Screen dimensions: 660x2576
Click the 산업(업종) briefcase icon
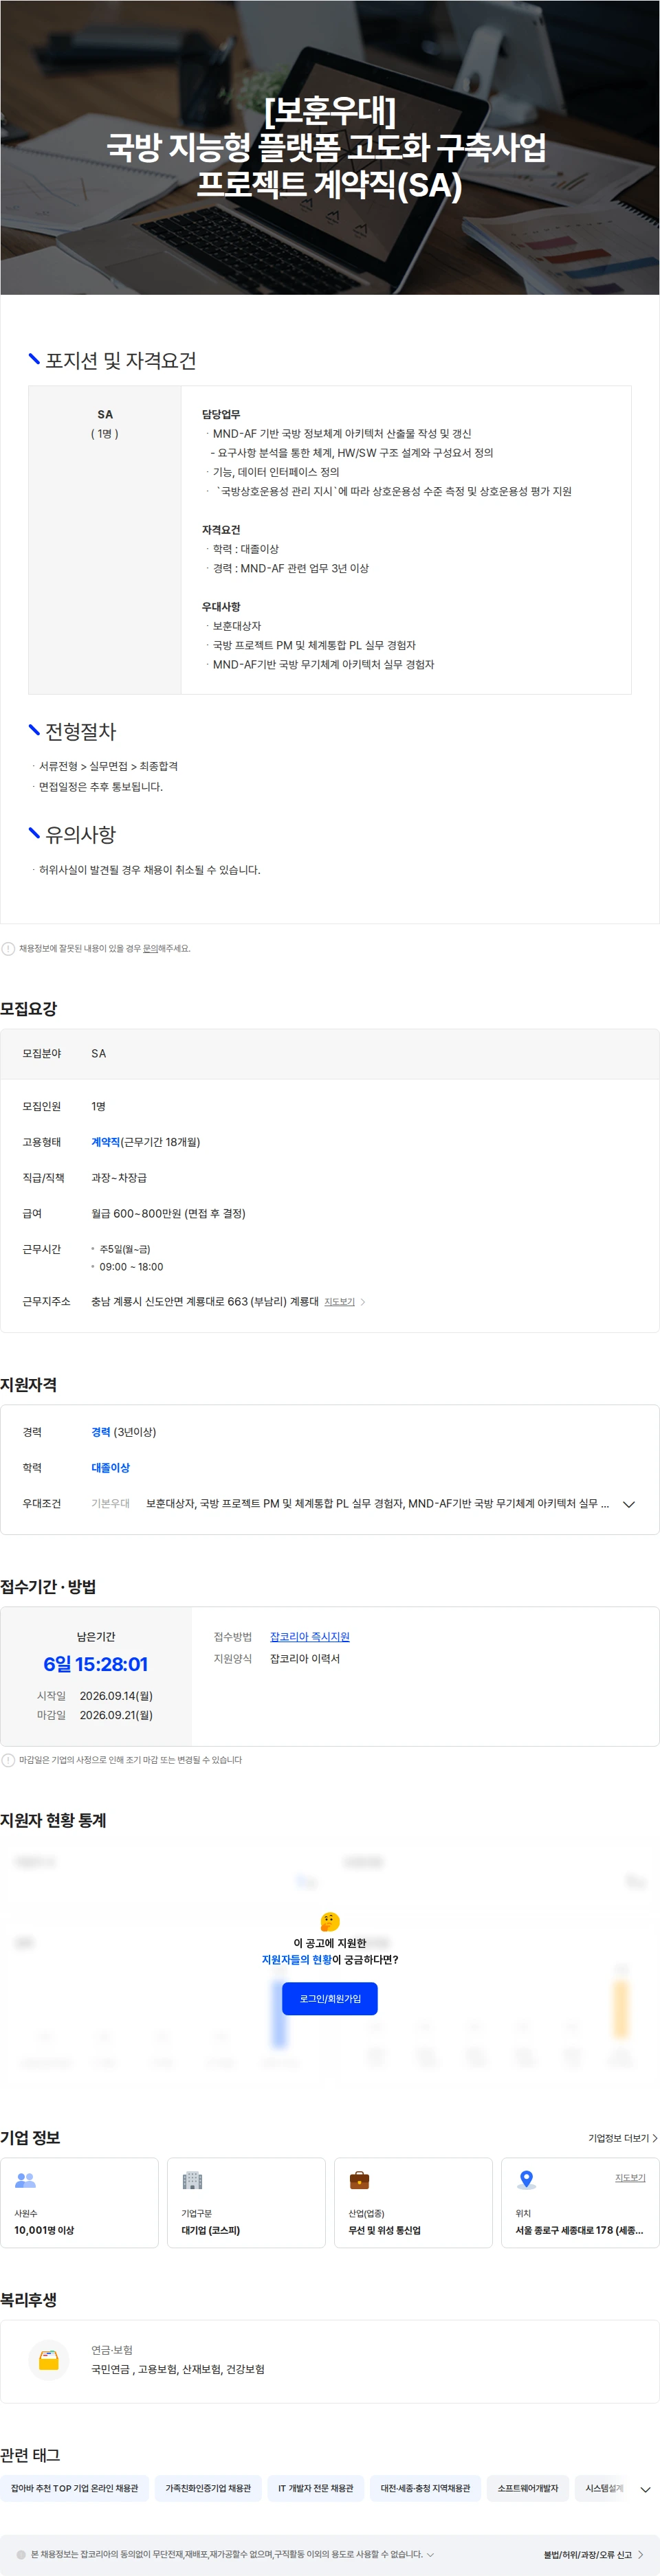click(359, 2180)
